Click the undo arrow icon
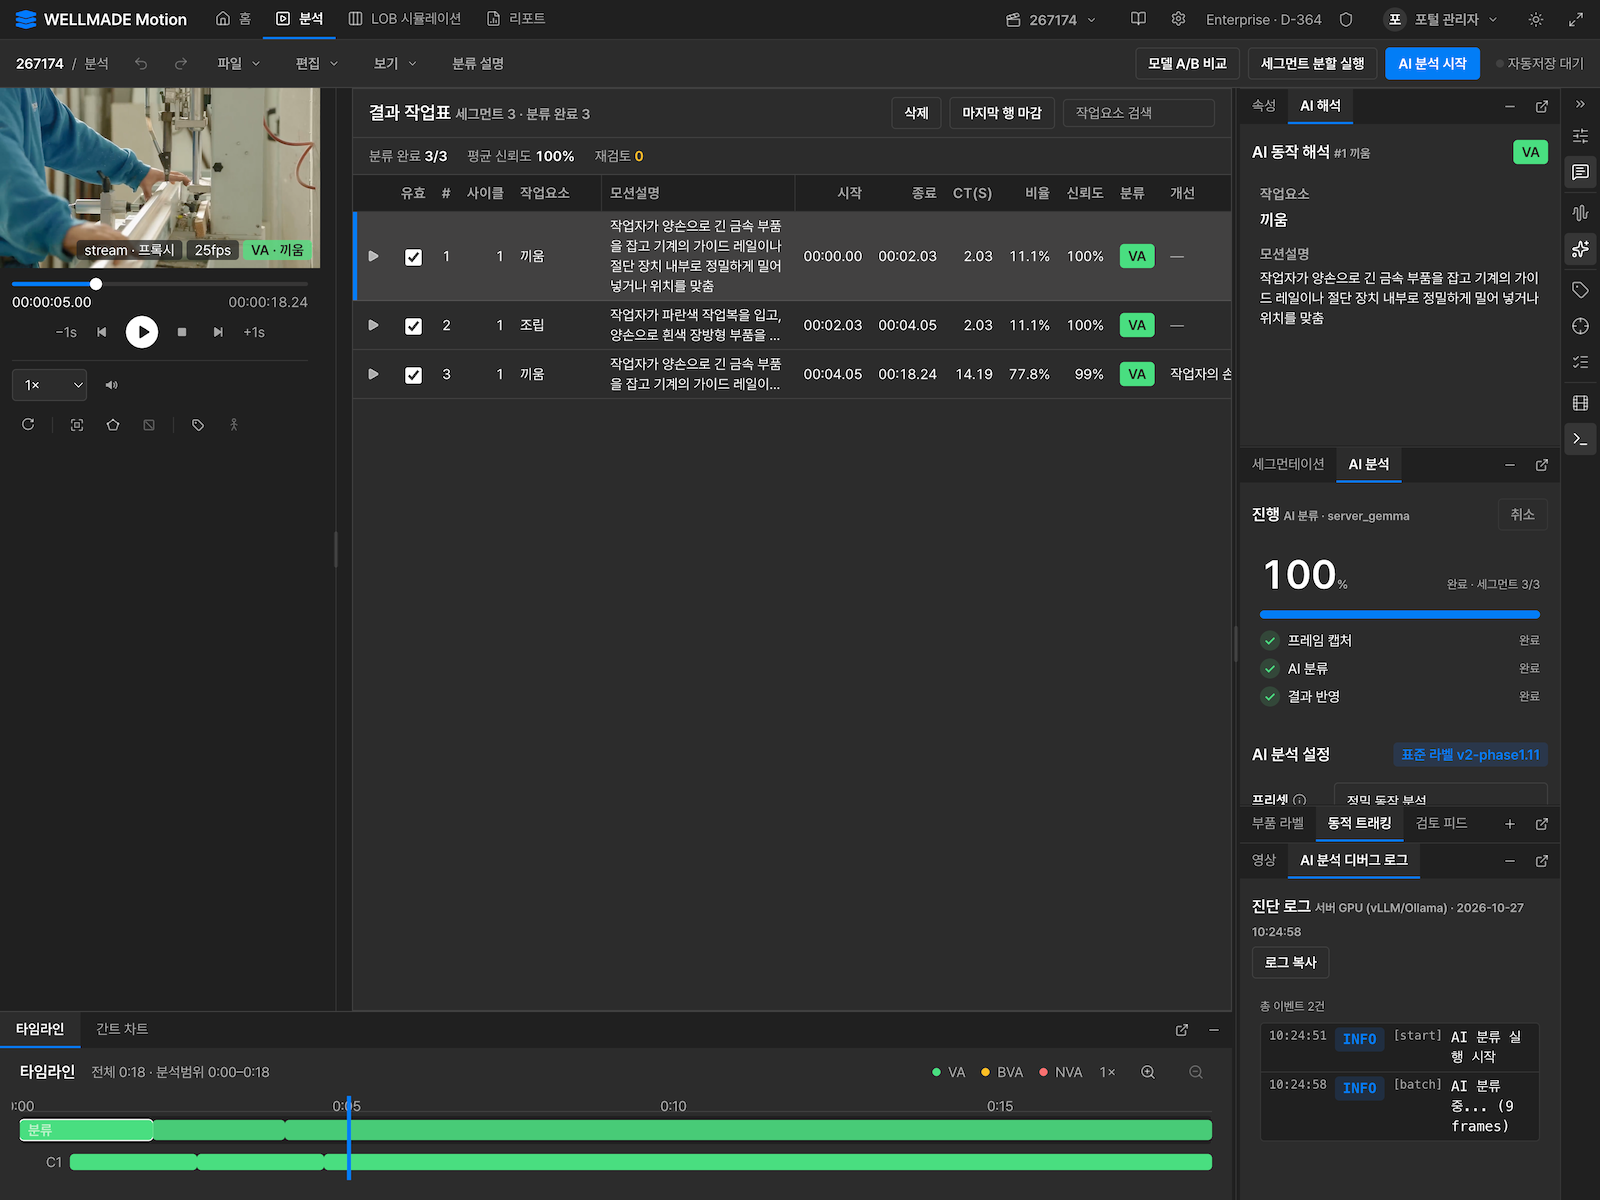 pos(141,64)
